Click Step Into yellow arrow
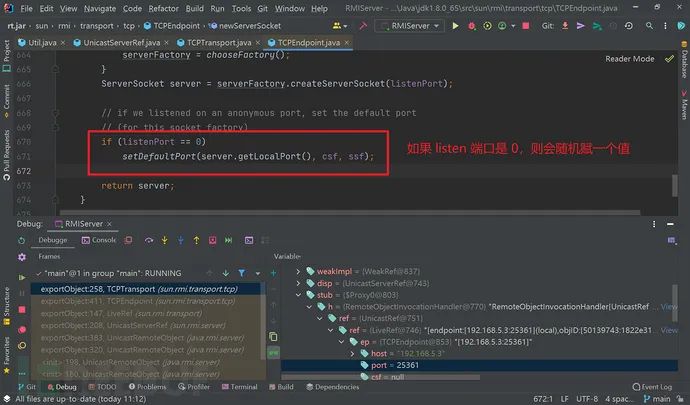690x405 pixels. pos(165,240)
